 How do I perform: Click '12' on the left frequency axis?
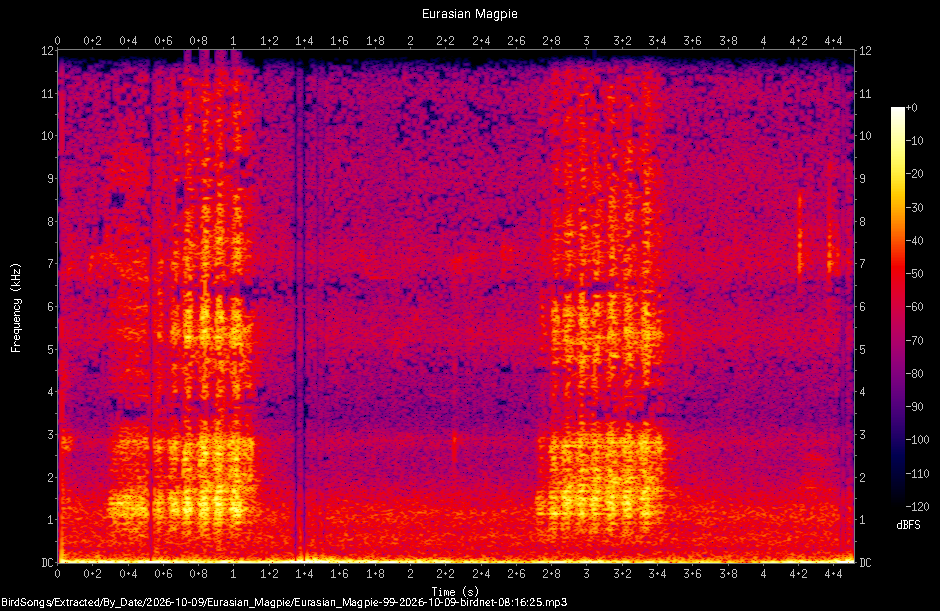click(47, 50)
